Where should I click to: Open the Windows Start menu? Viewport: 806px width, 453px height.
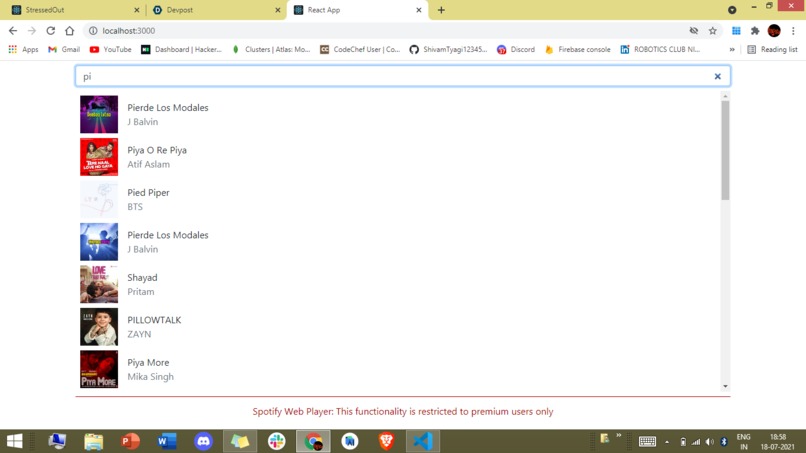click(14, 441)
